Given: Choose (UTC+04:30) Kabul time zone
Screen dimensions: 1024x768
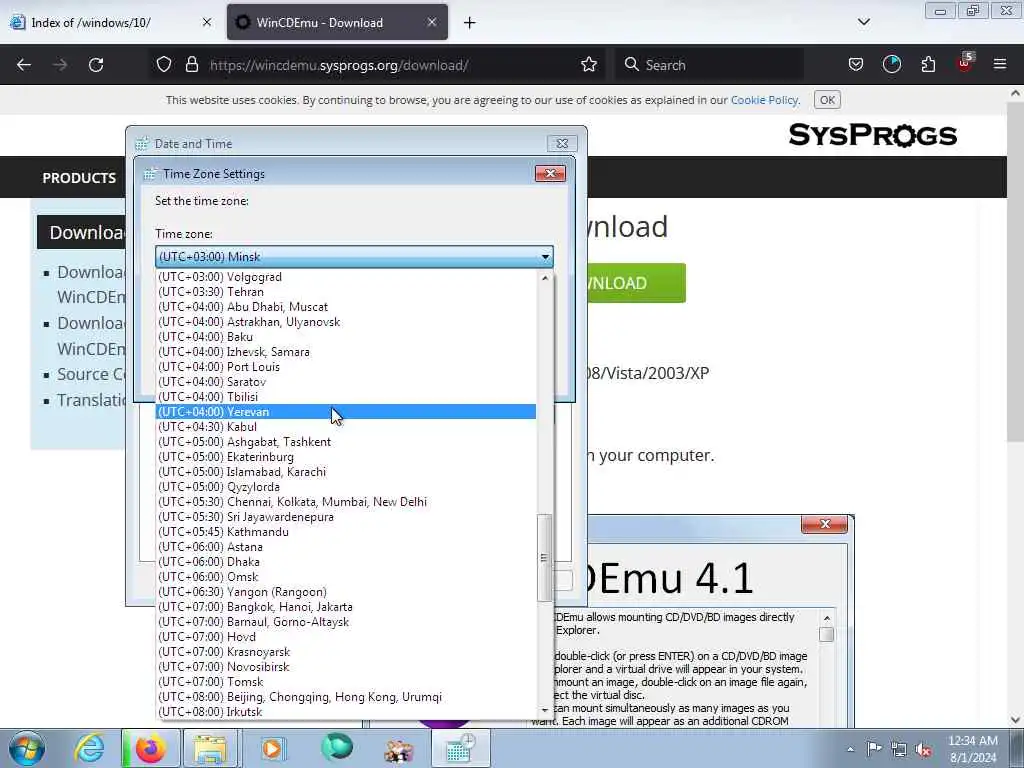Looking at the screenshot, I should click(345, 427).
